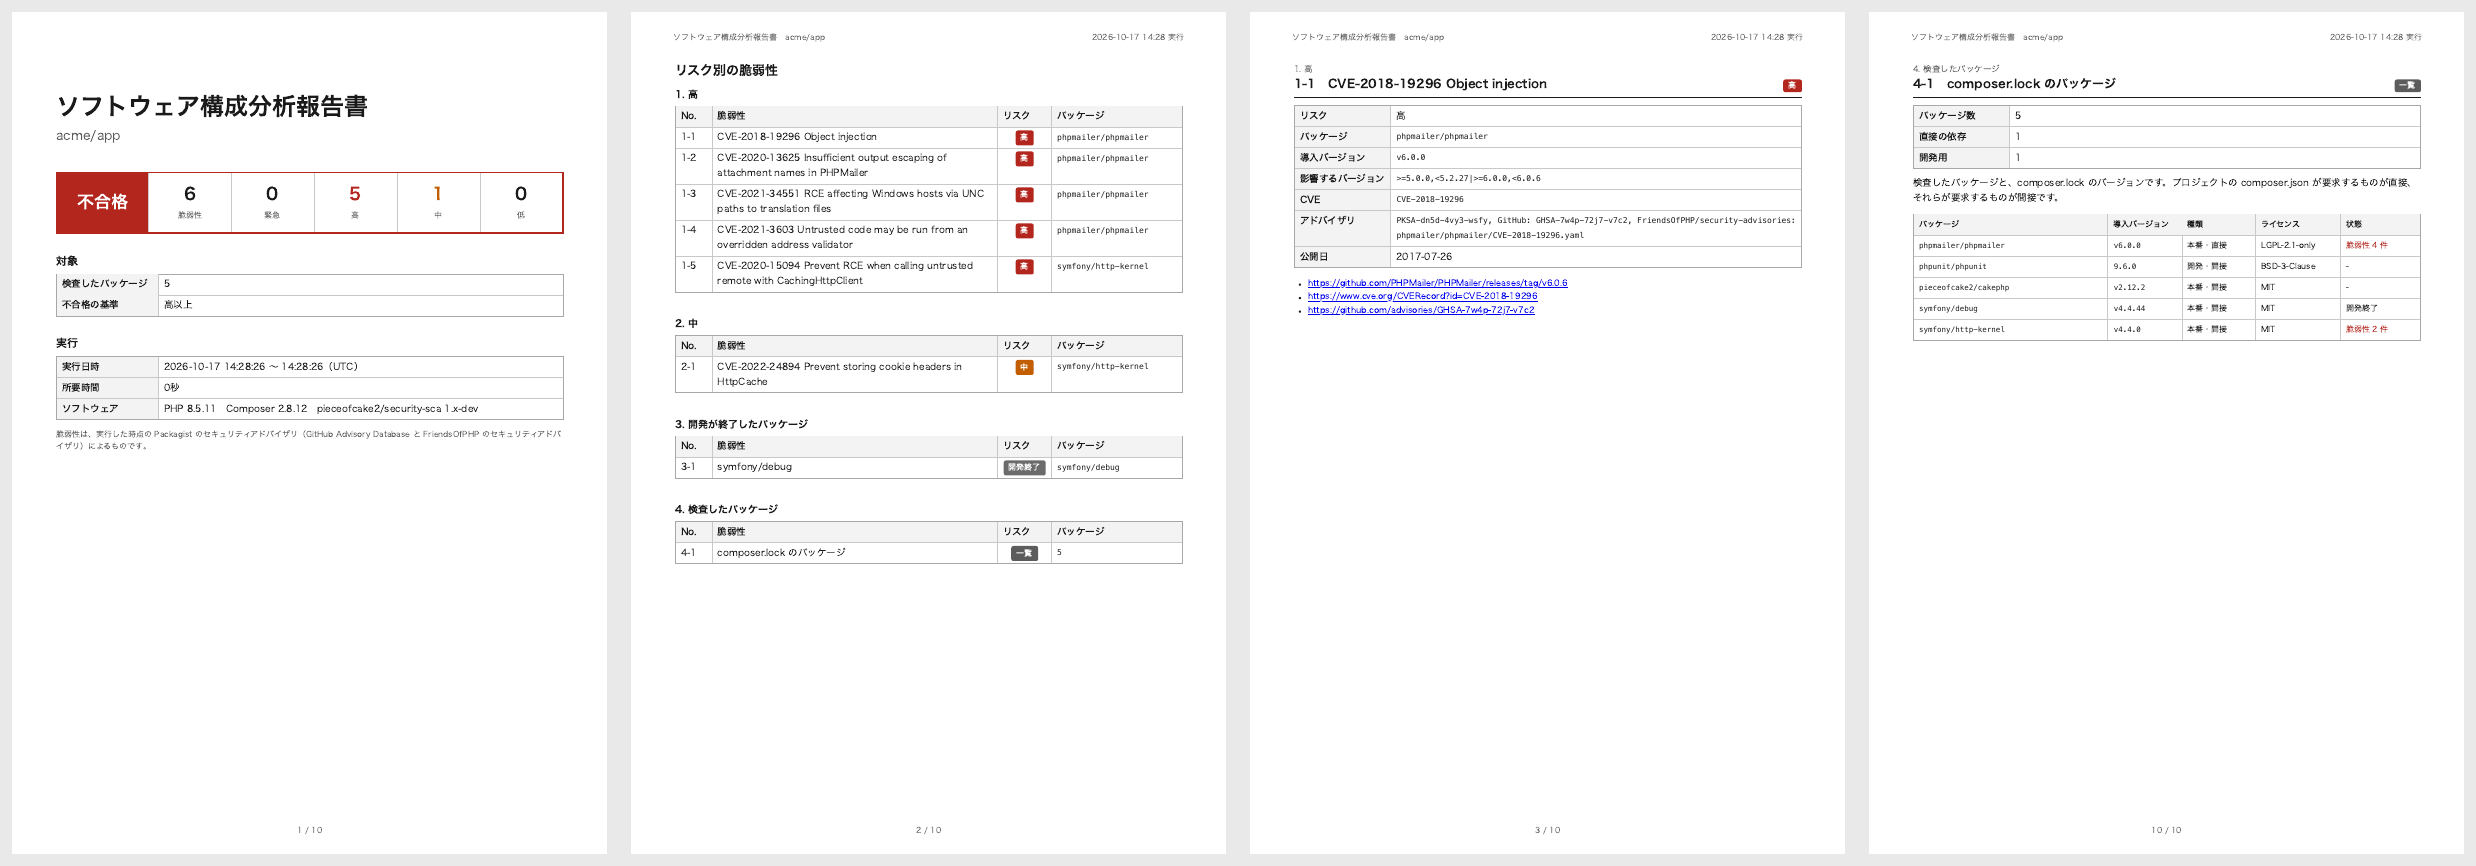Open CVE-2018-19296 Object injection table entry
The image size is (2476, 866).
(x=797, y=137)
